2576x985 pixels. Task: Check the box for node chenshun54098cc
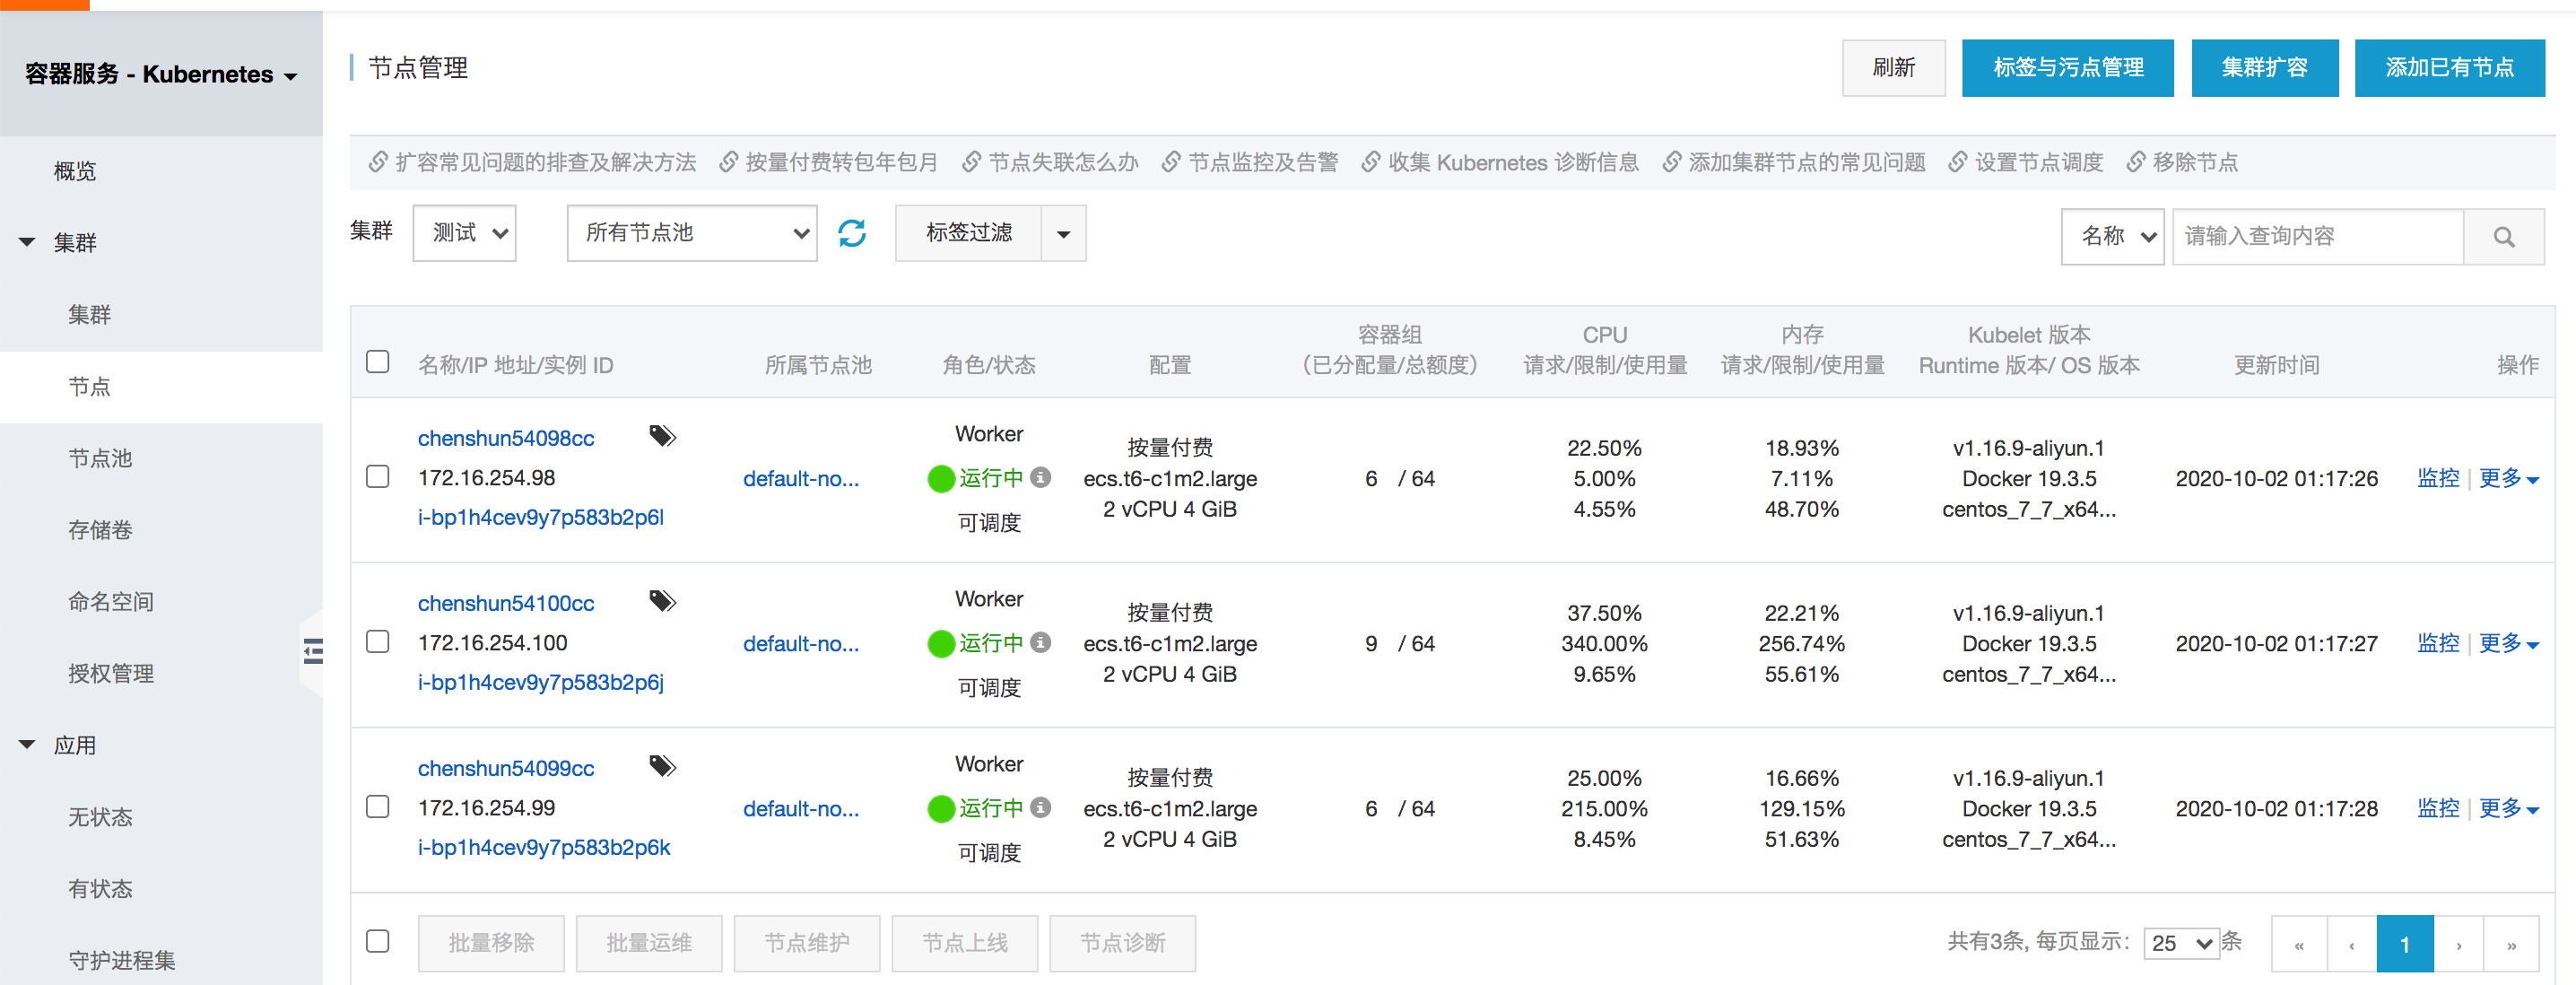pos(377,477)
